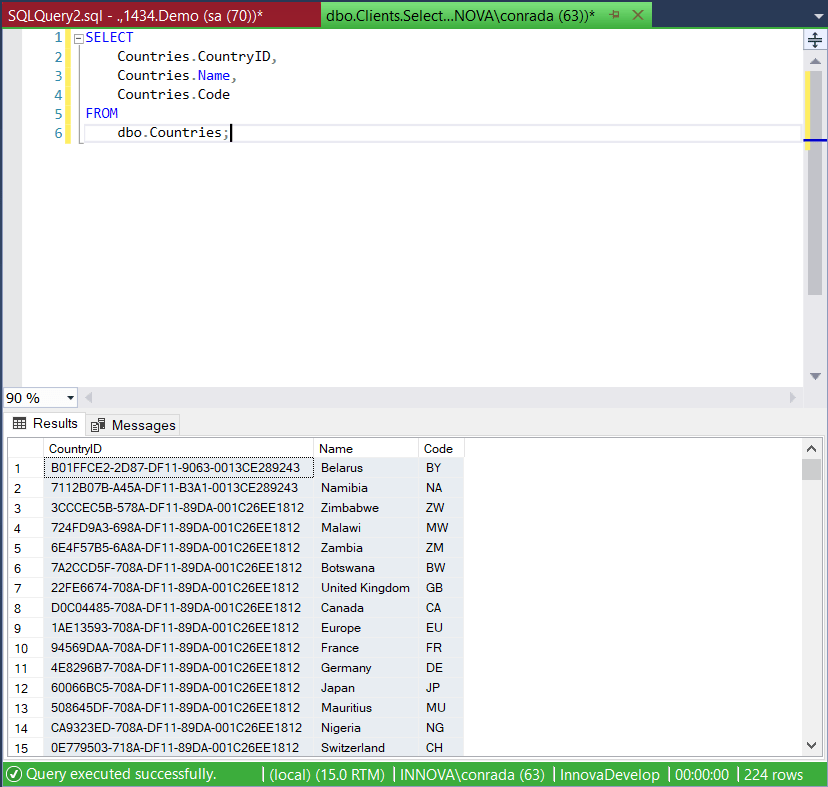Open the 90 % zoom dropdown
Viewport: 828px width, 787px height.
(70, 398)
